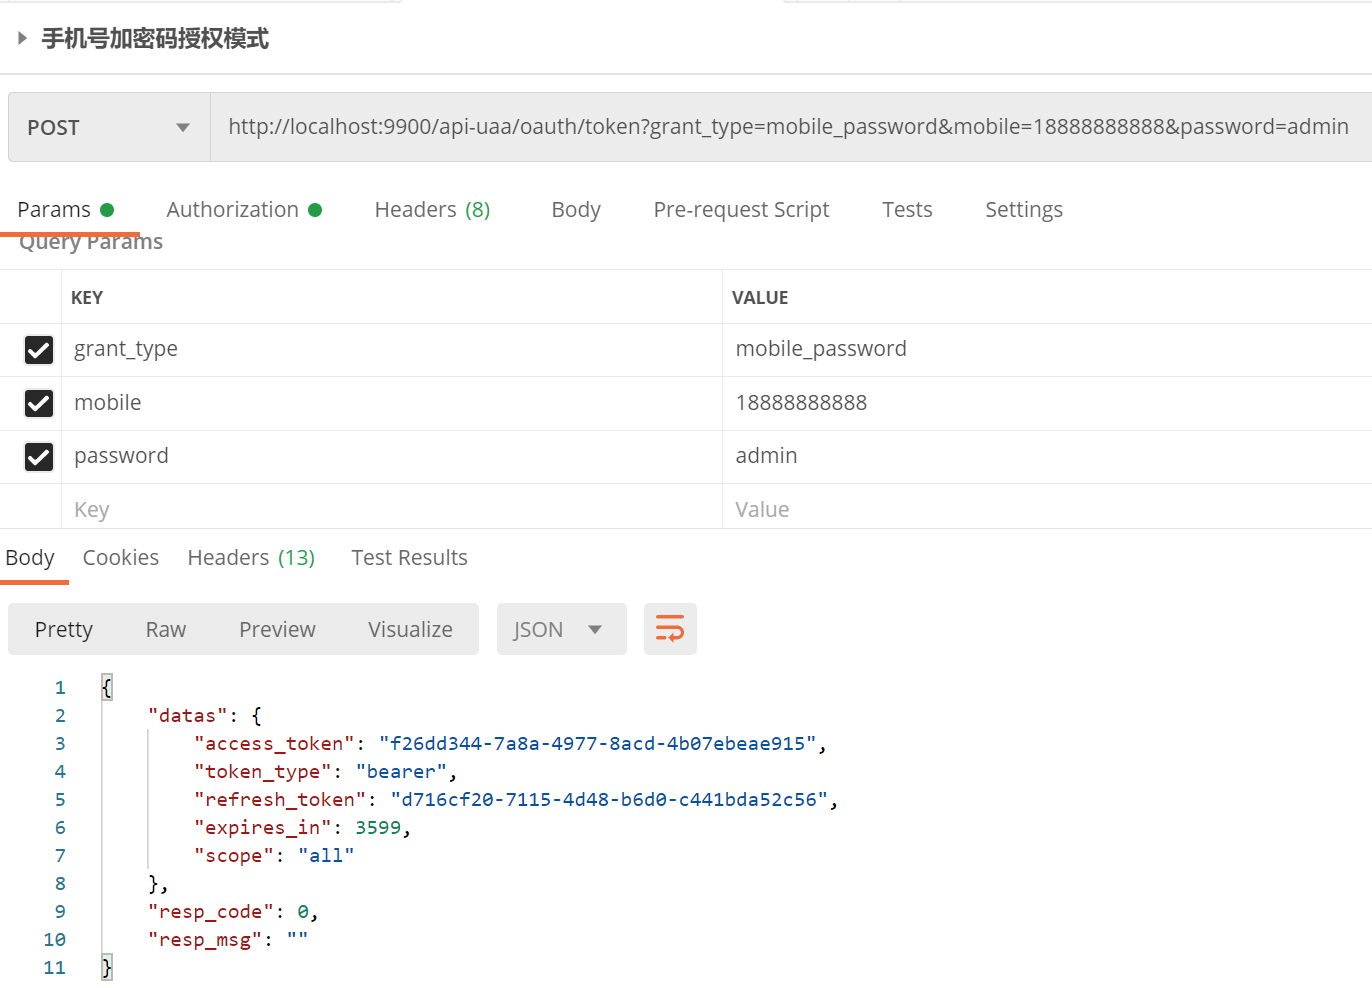This screenshot has height=988, width=1372.
Task: Switch response view to Preview
Action: pyautogui.click(x=277, y=630)
